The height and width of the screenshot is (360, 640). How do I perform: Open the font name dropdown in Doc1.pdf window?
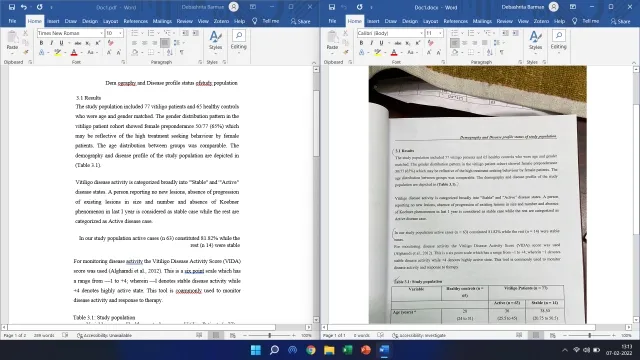101,33
